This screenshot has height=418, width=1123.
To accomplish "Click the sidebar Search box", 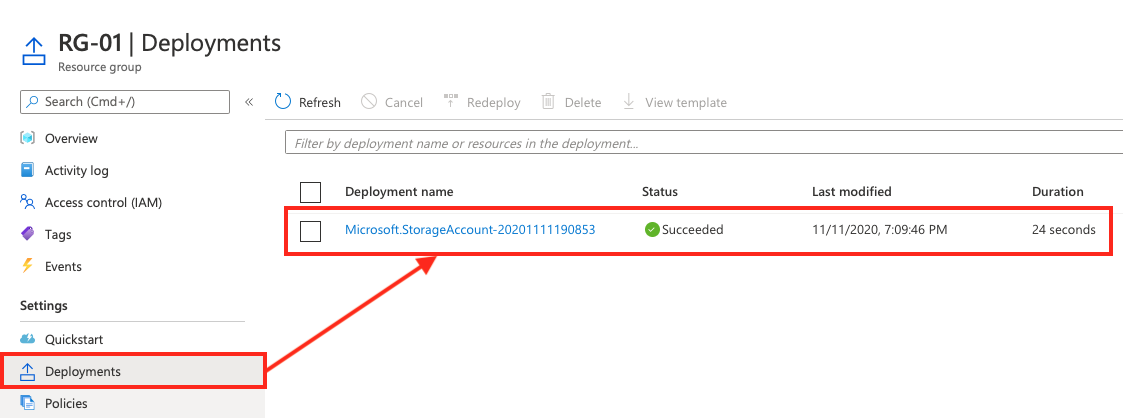I will coord(125,102).
